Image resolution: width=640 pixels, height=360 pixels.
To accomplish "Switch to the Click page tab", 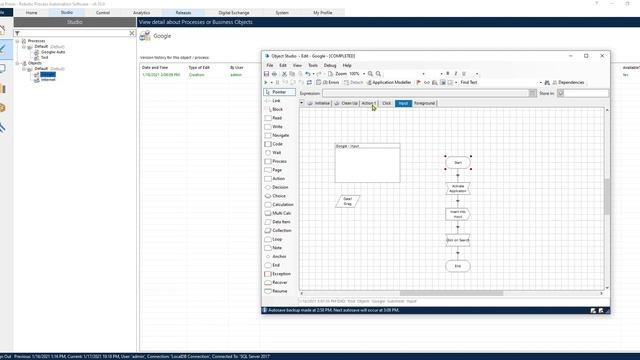I will 387,103.
